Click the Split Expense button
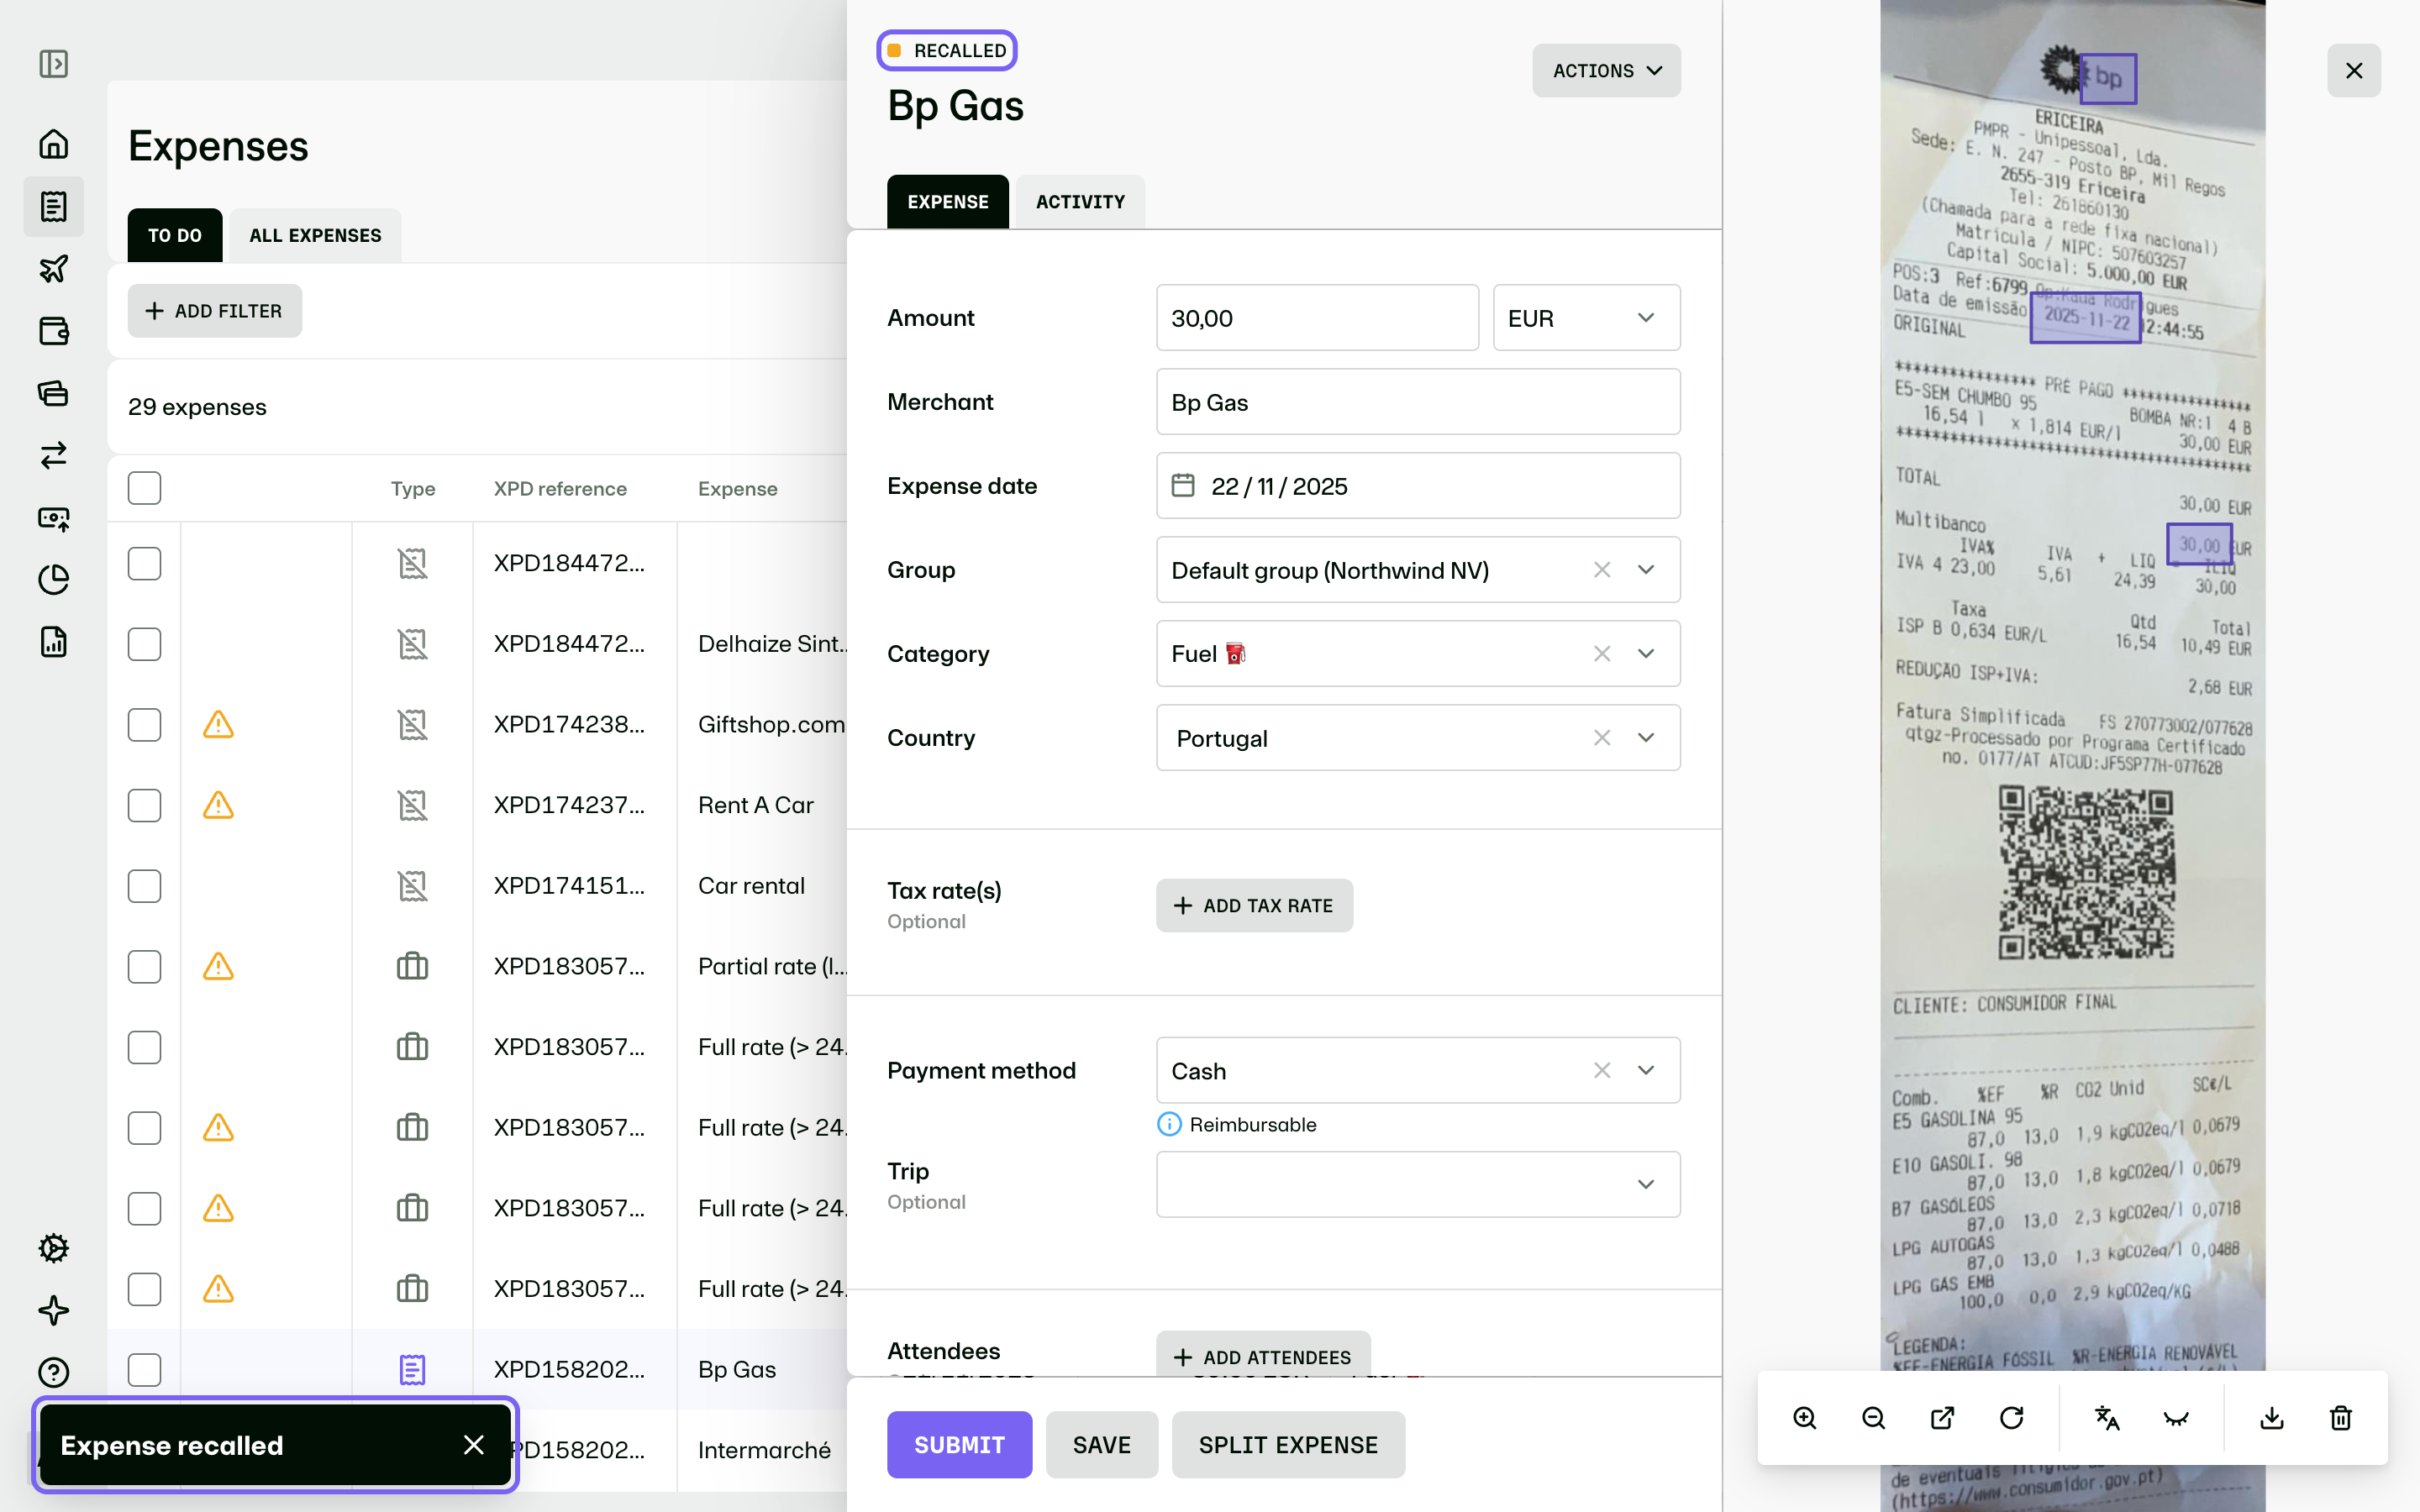 tap(1288, 1445)
